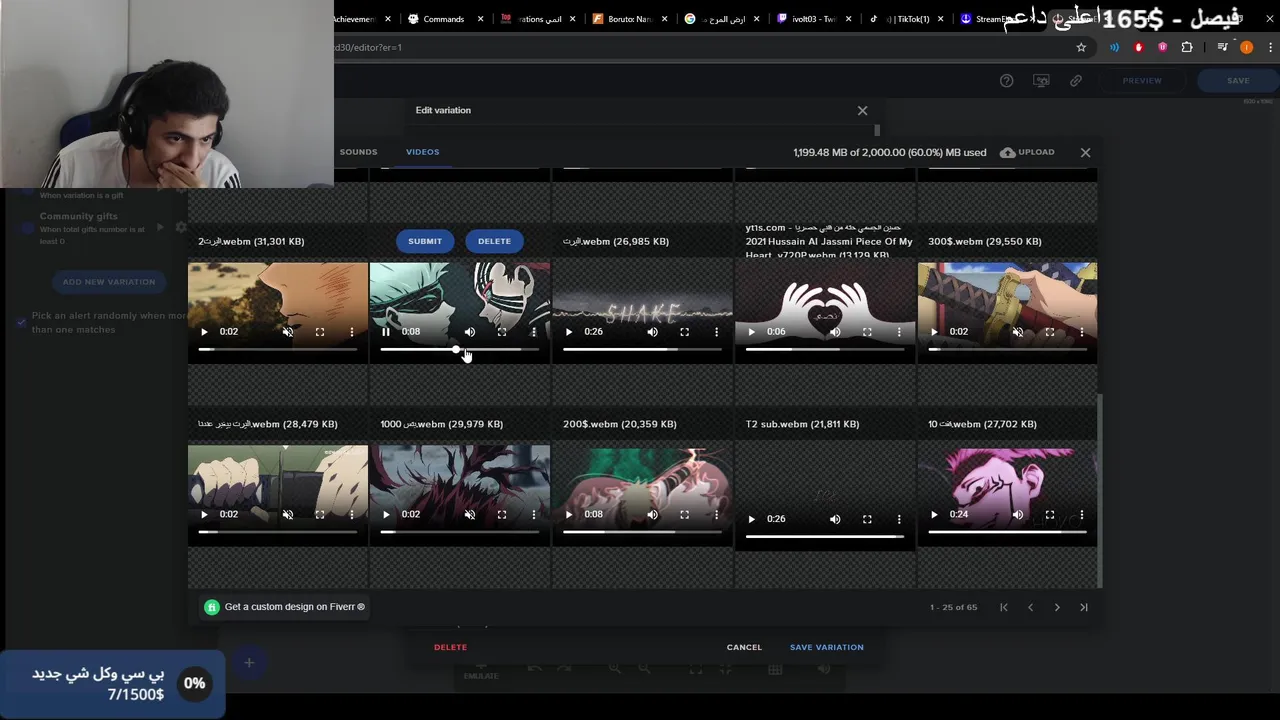This screenshot has width=1280, height=720.
Task: Unmute the 1000 webm video
Action: point(470,515)
